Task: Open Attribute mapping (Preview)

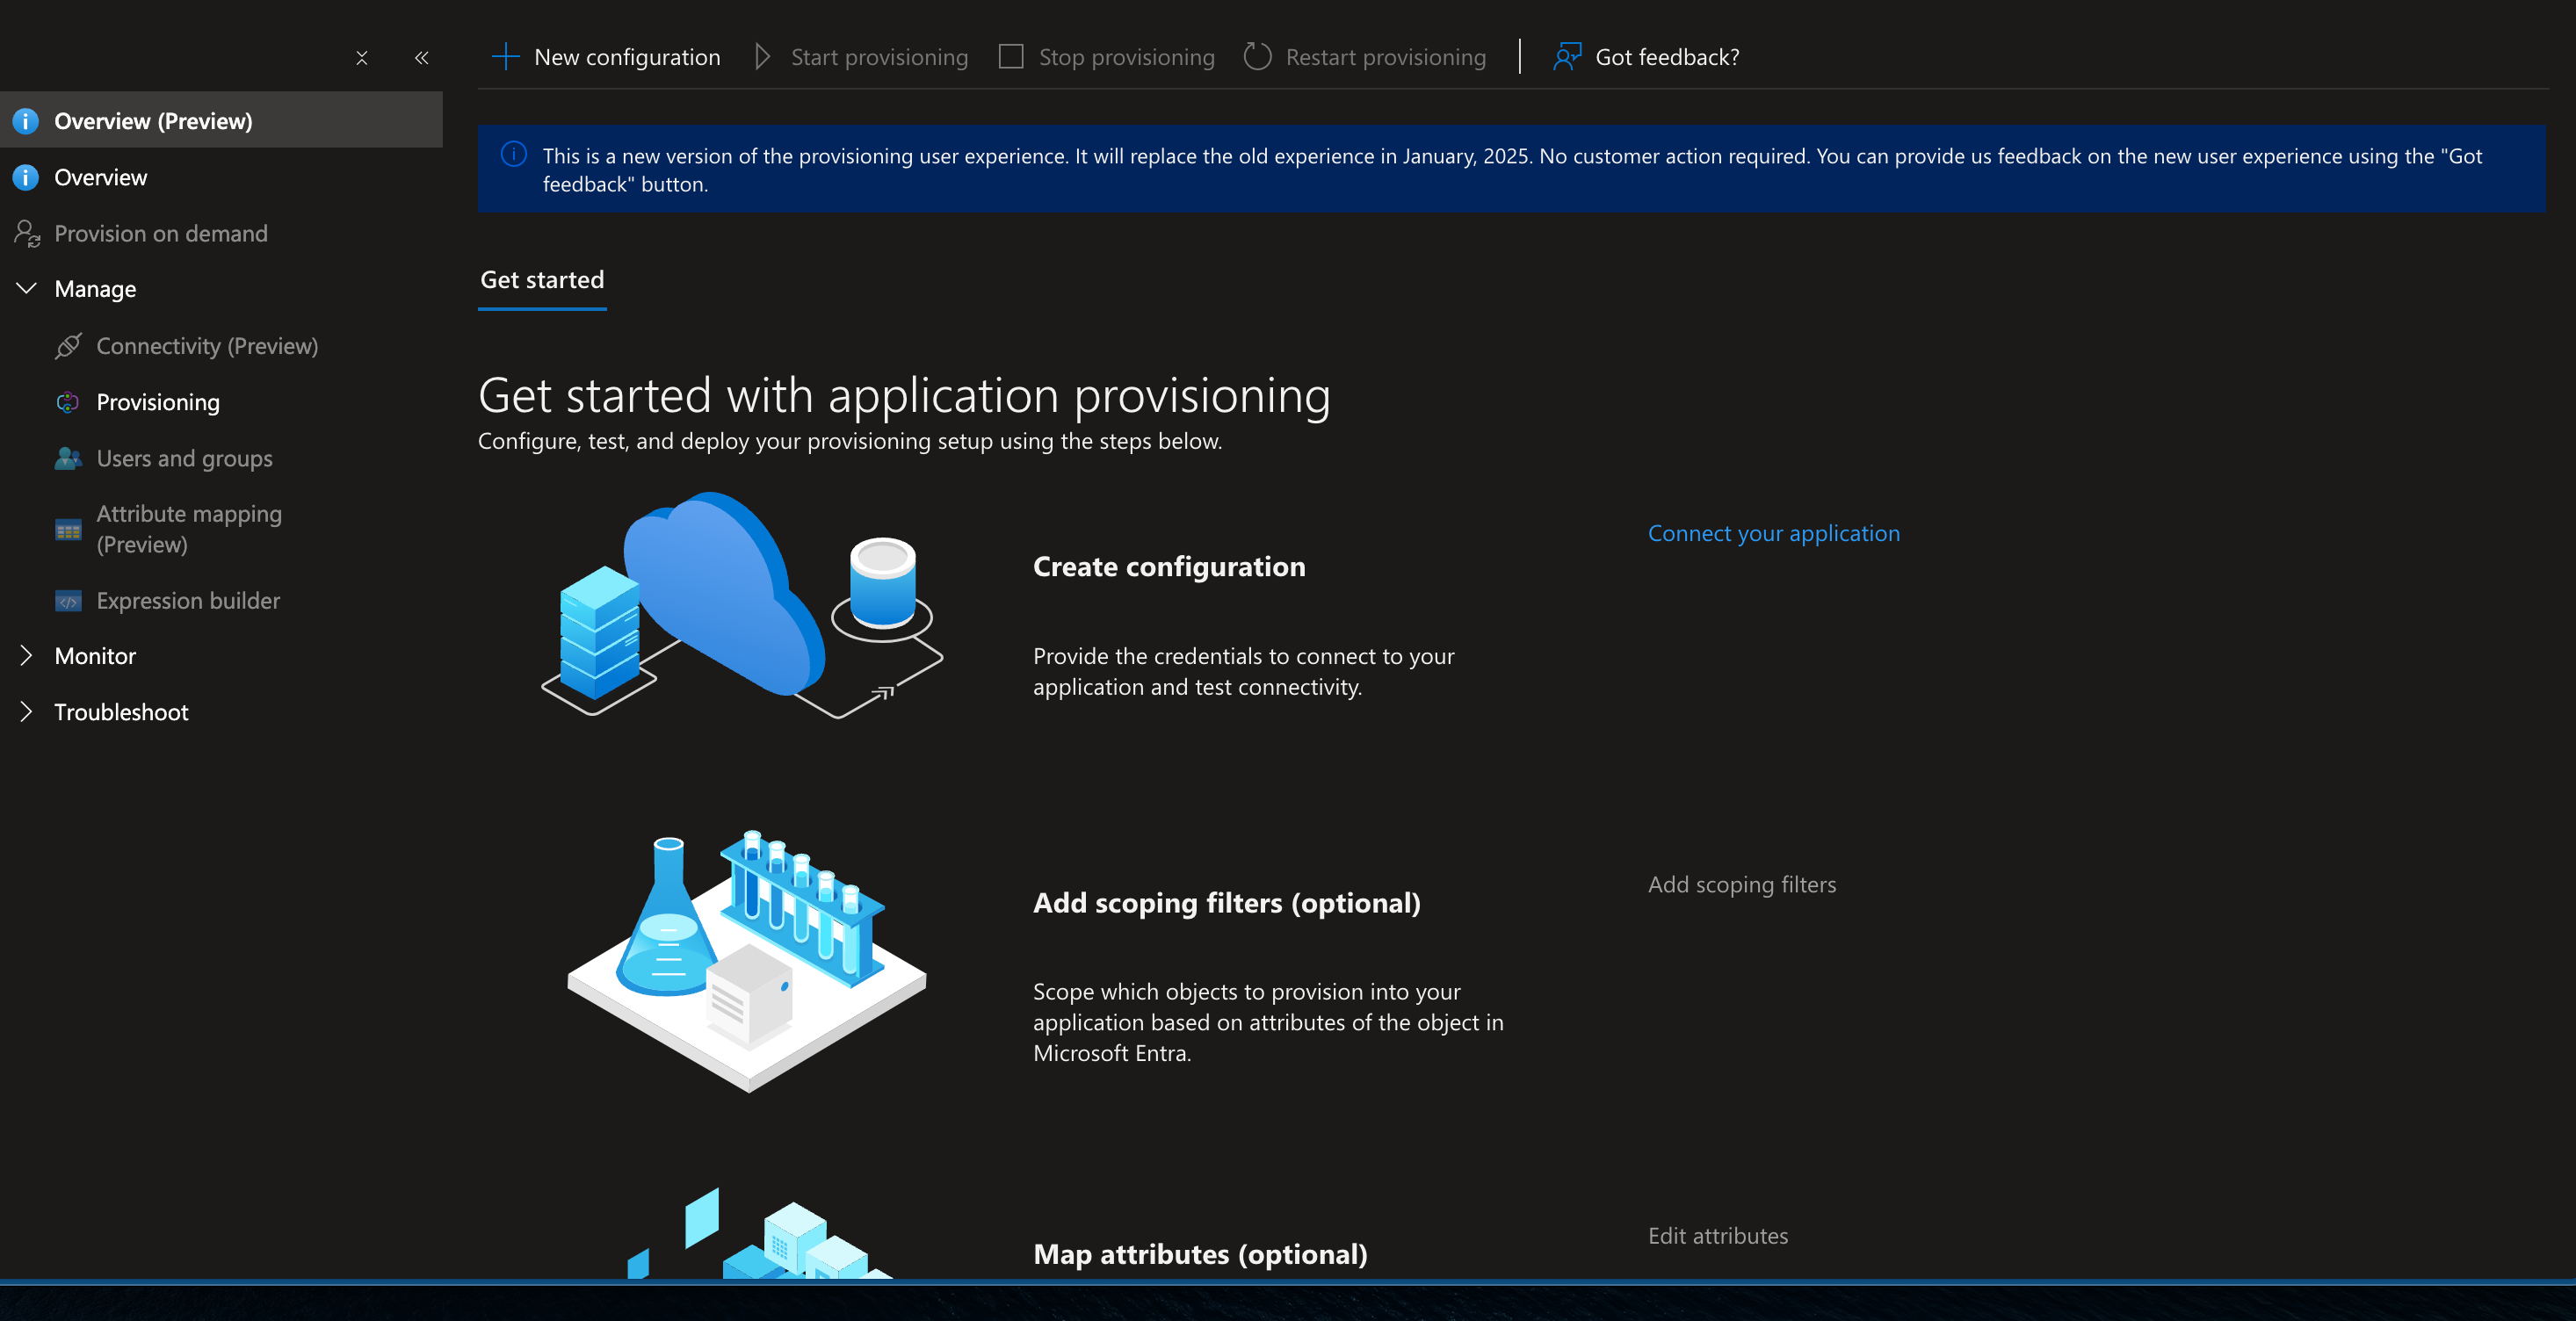Action: [189, 528]
